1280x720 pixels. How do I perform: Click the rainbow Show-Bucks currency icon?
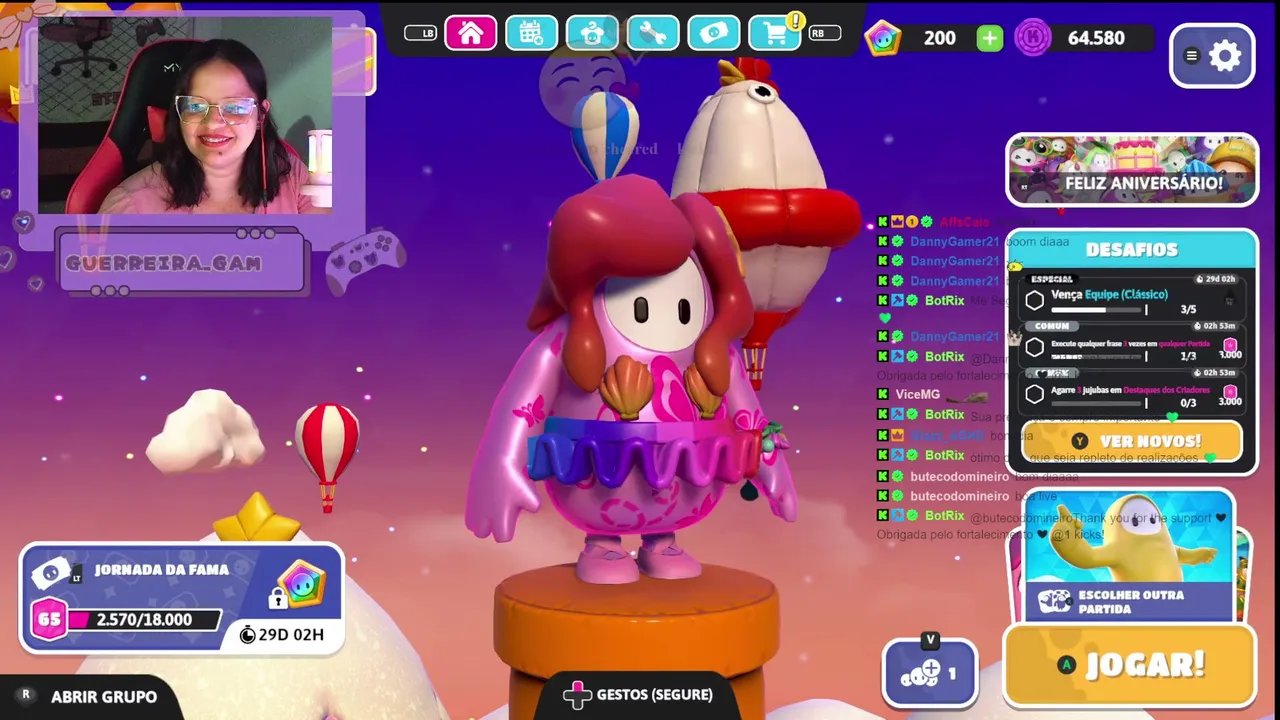tap(883, 38)
